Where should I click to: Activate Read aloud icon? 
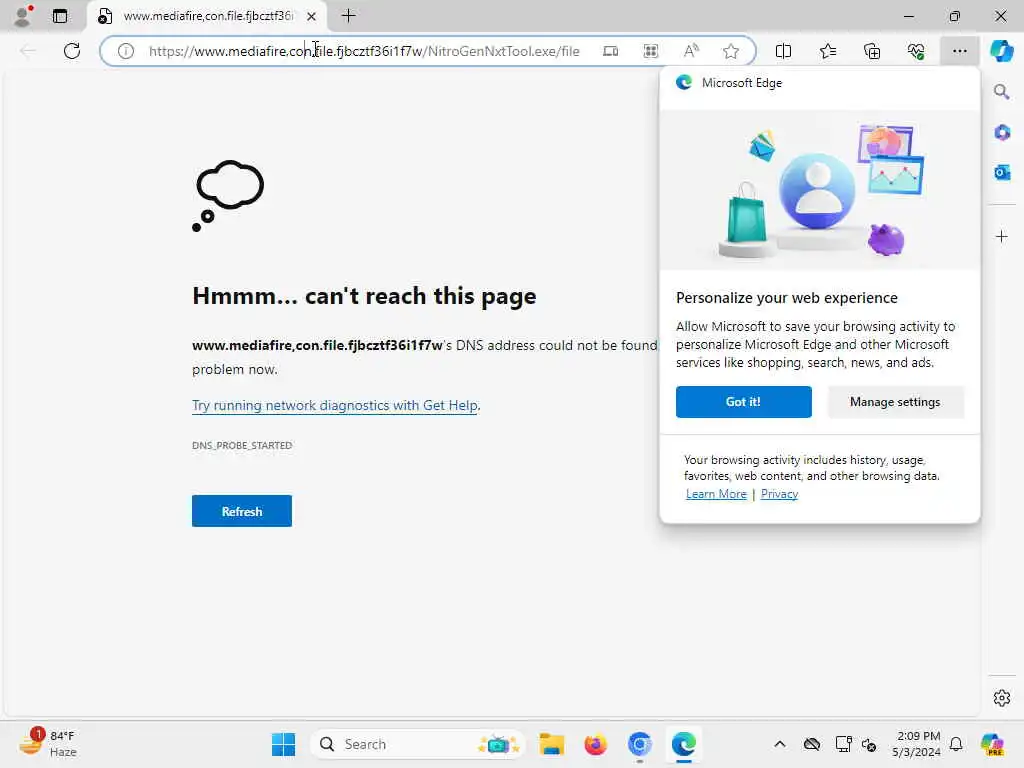click(691, 51)
